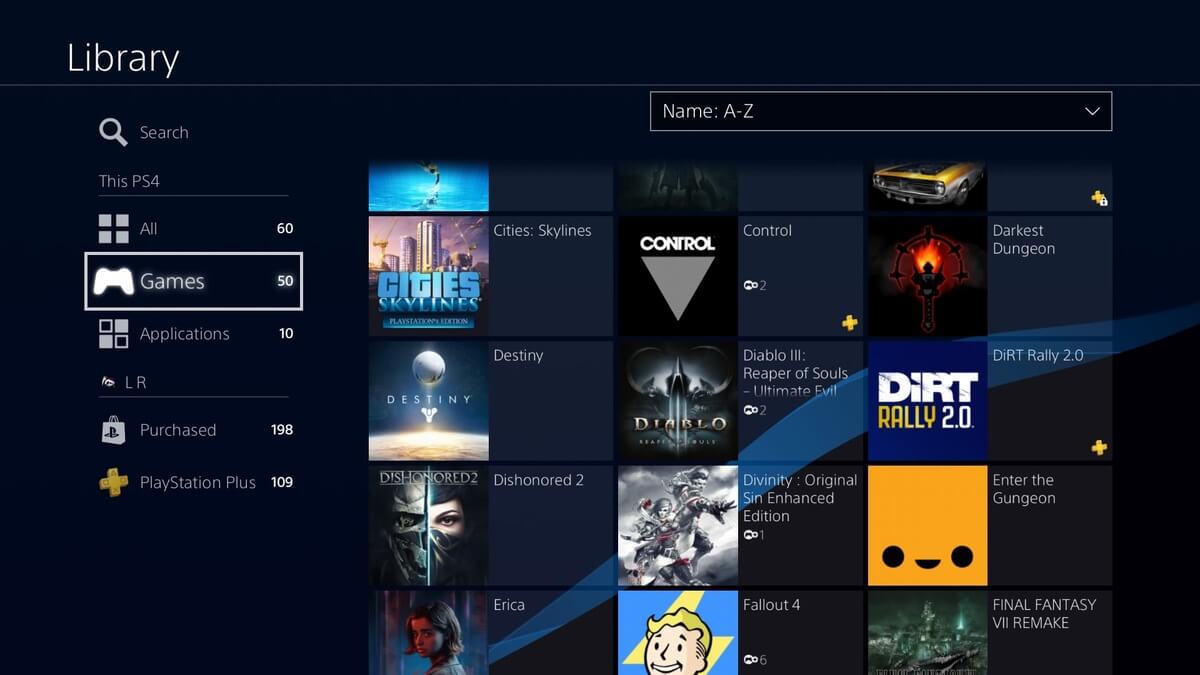Click the PlayStation Plus icon in sidebar
Image resolution: width=1200 pixels, height=675 pixels.
coord(113,482)
